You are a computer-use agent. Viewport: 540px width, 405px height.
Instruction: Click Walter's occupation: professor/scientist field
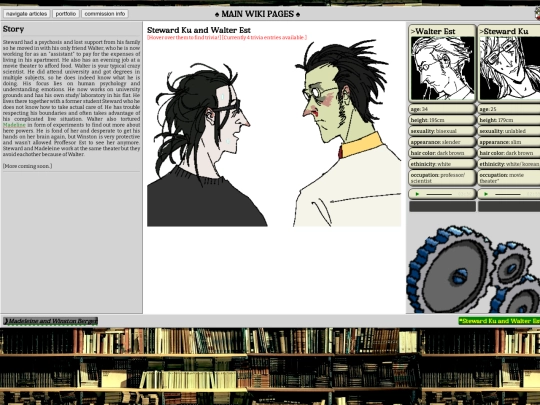pyautogui.click(x=442, y=178)
